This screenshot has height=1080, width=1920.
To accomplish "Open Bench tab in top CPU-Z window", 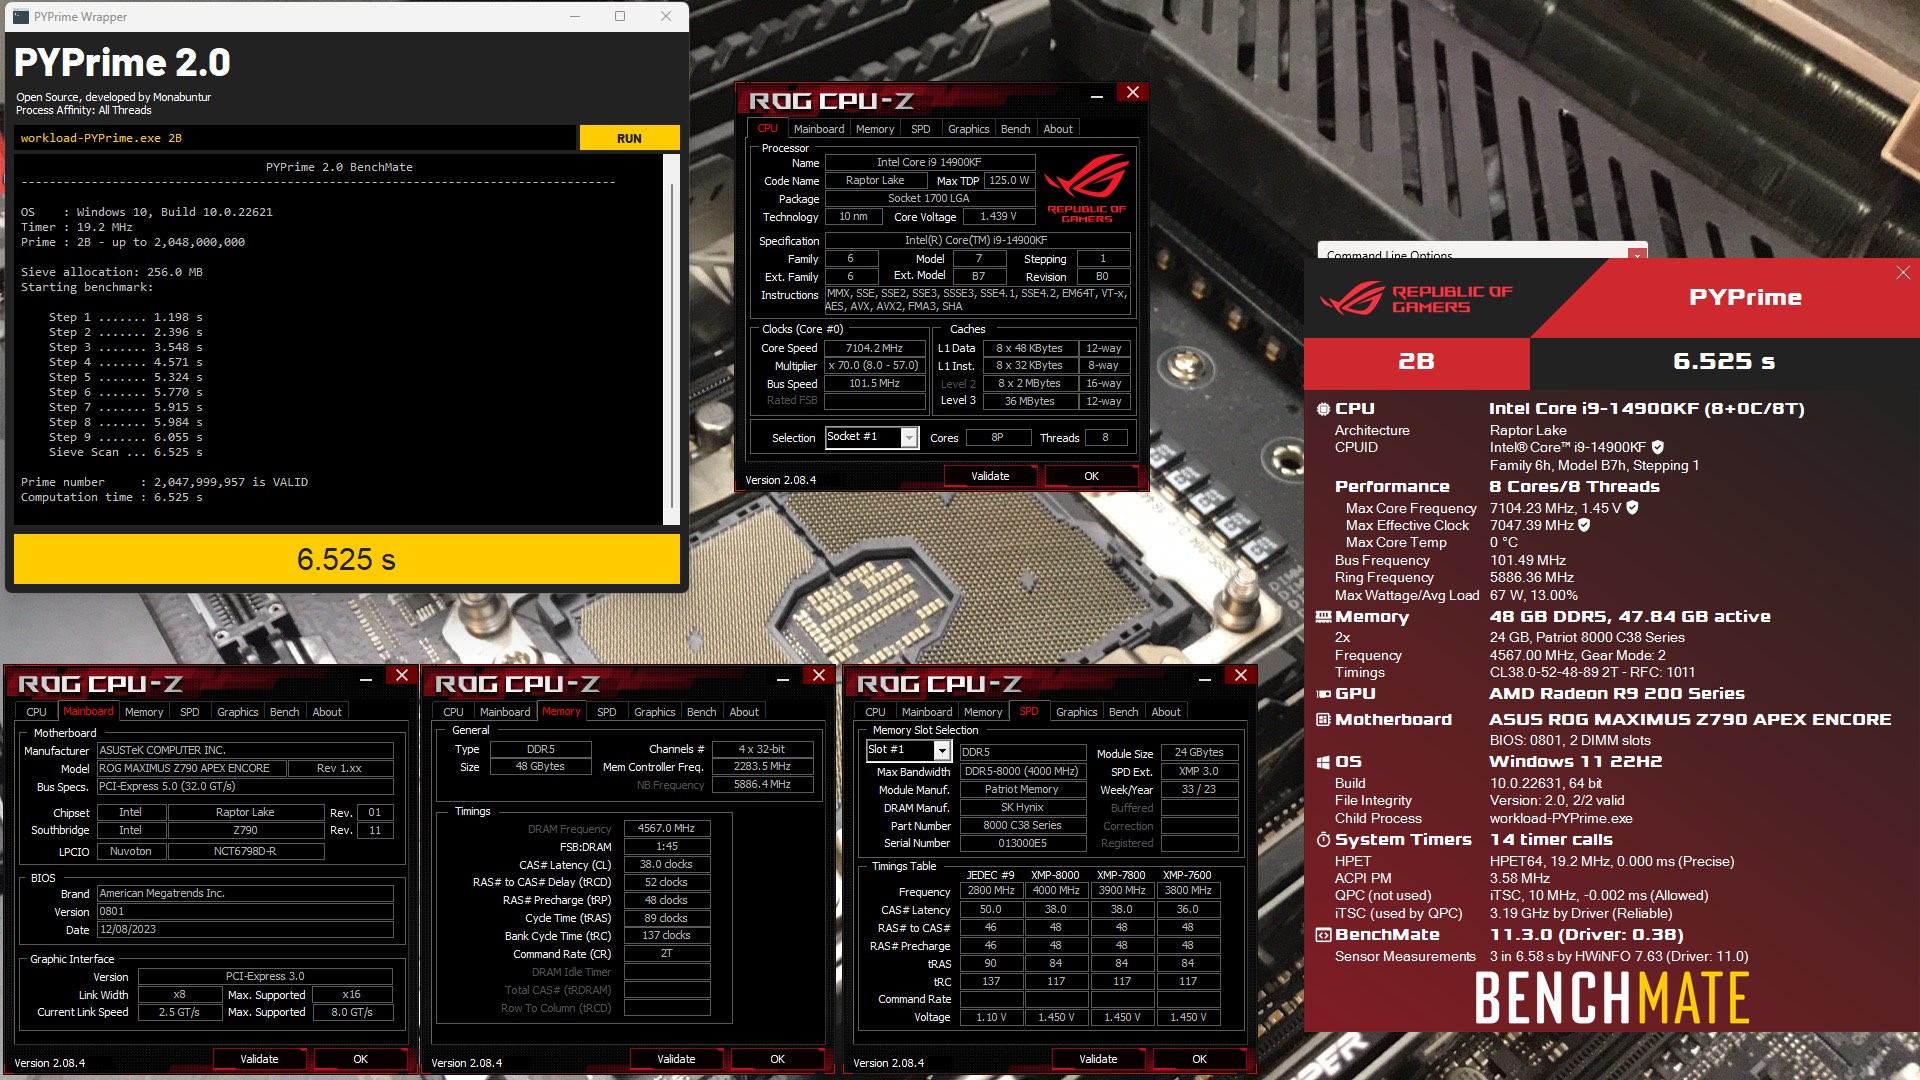I will pos(1015,129).
